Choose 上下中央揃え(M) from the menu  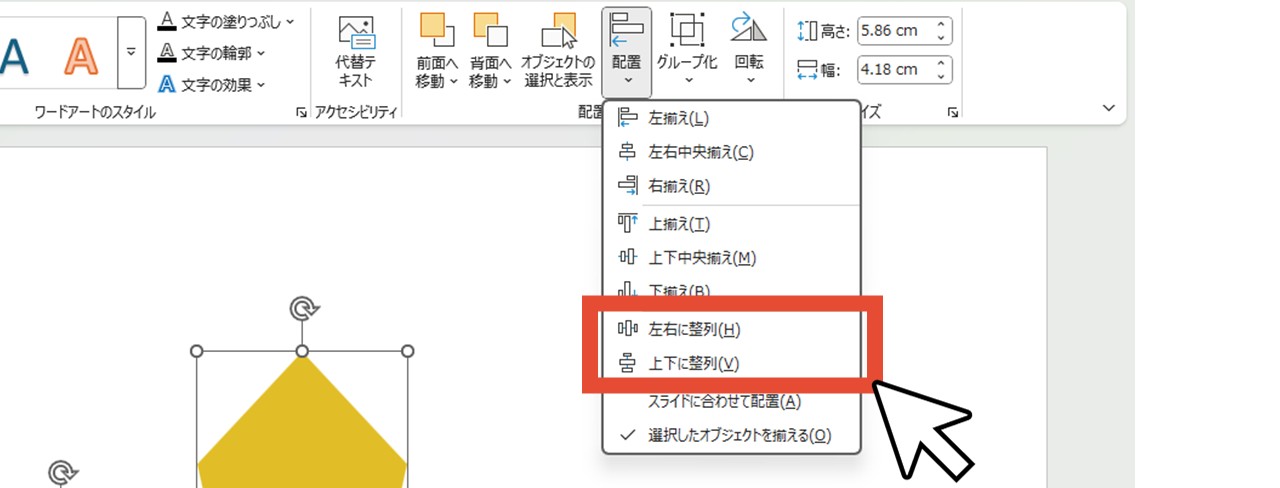(731, 258)
